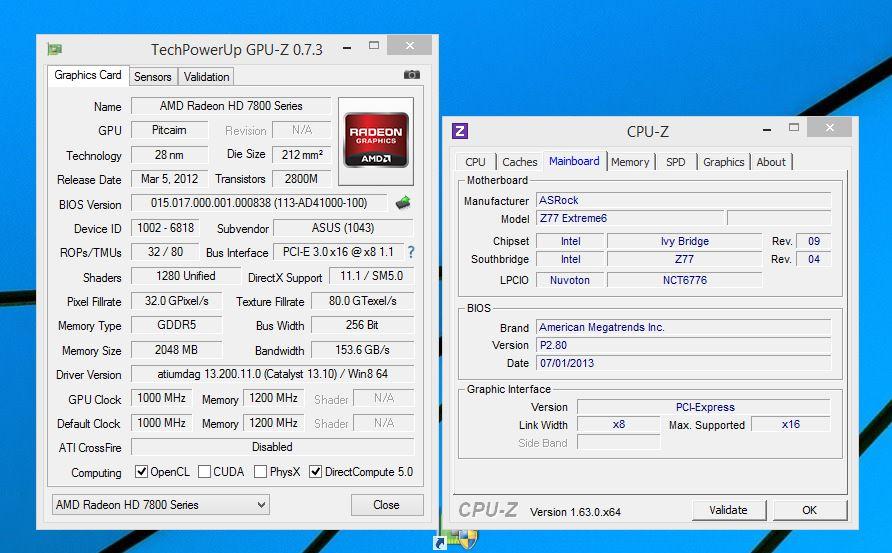Click the BIOS Version field 015.017.000.001.000838
Image resolution: width=892 pixels, height=553 pixels.
[259, 203]
